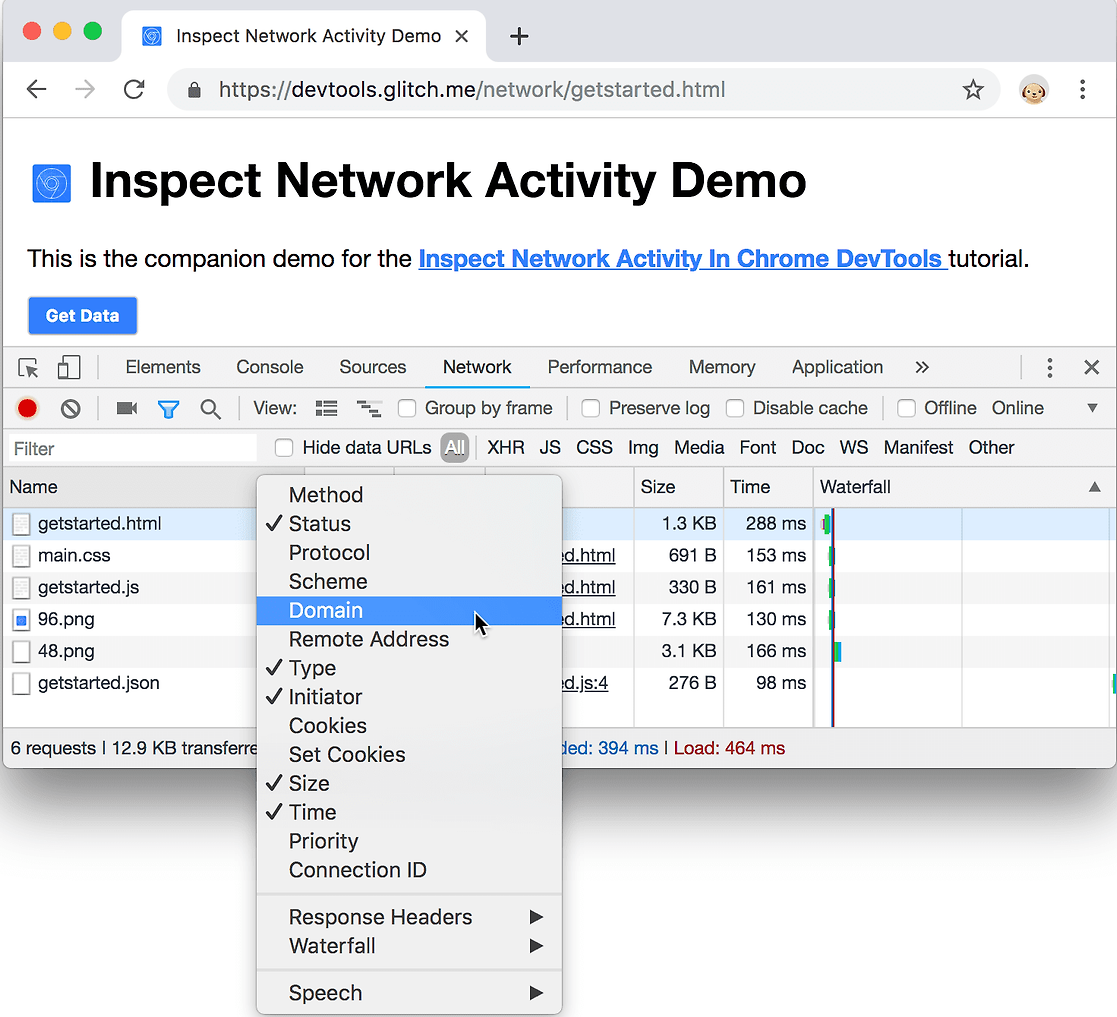Bookmark this page with the star icon
Image resolution: width=1117 pixels, height=1017 pixels.
[x=973, y=90]
